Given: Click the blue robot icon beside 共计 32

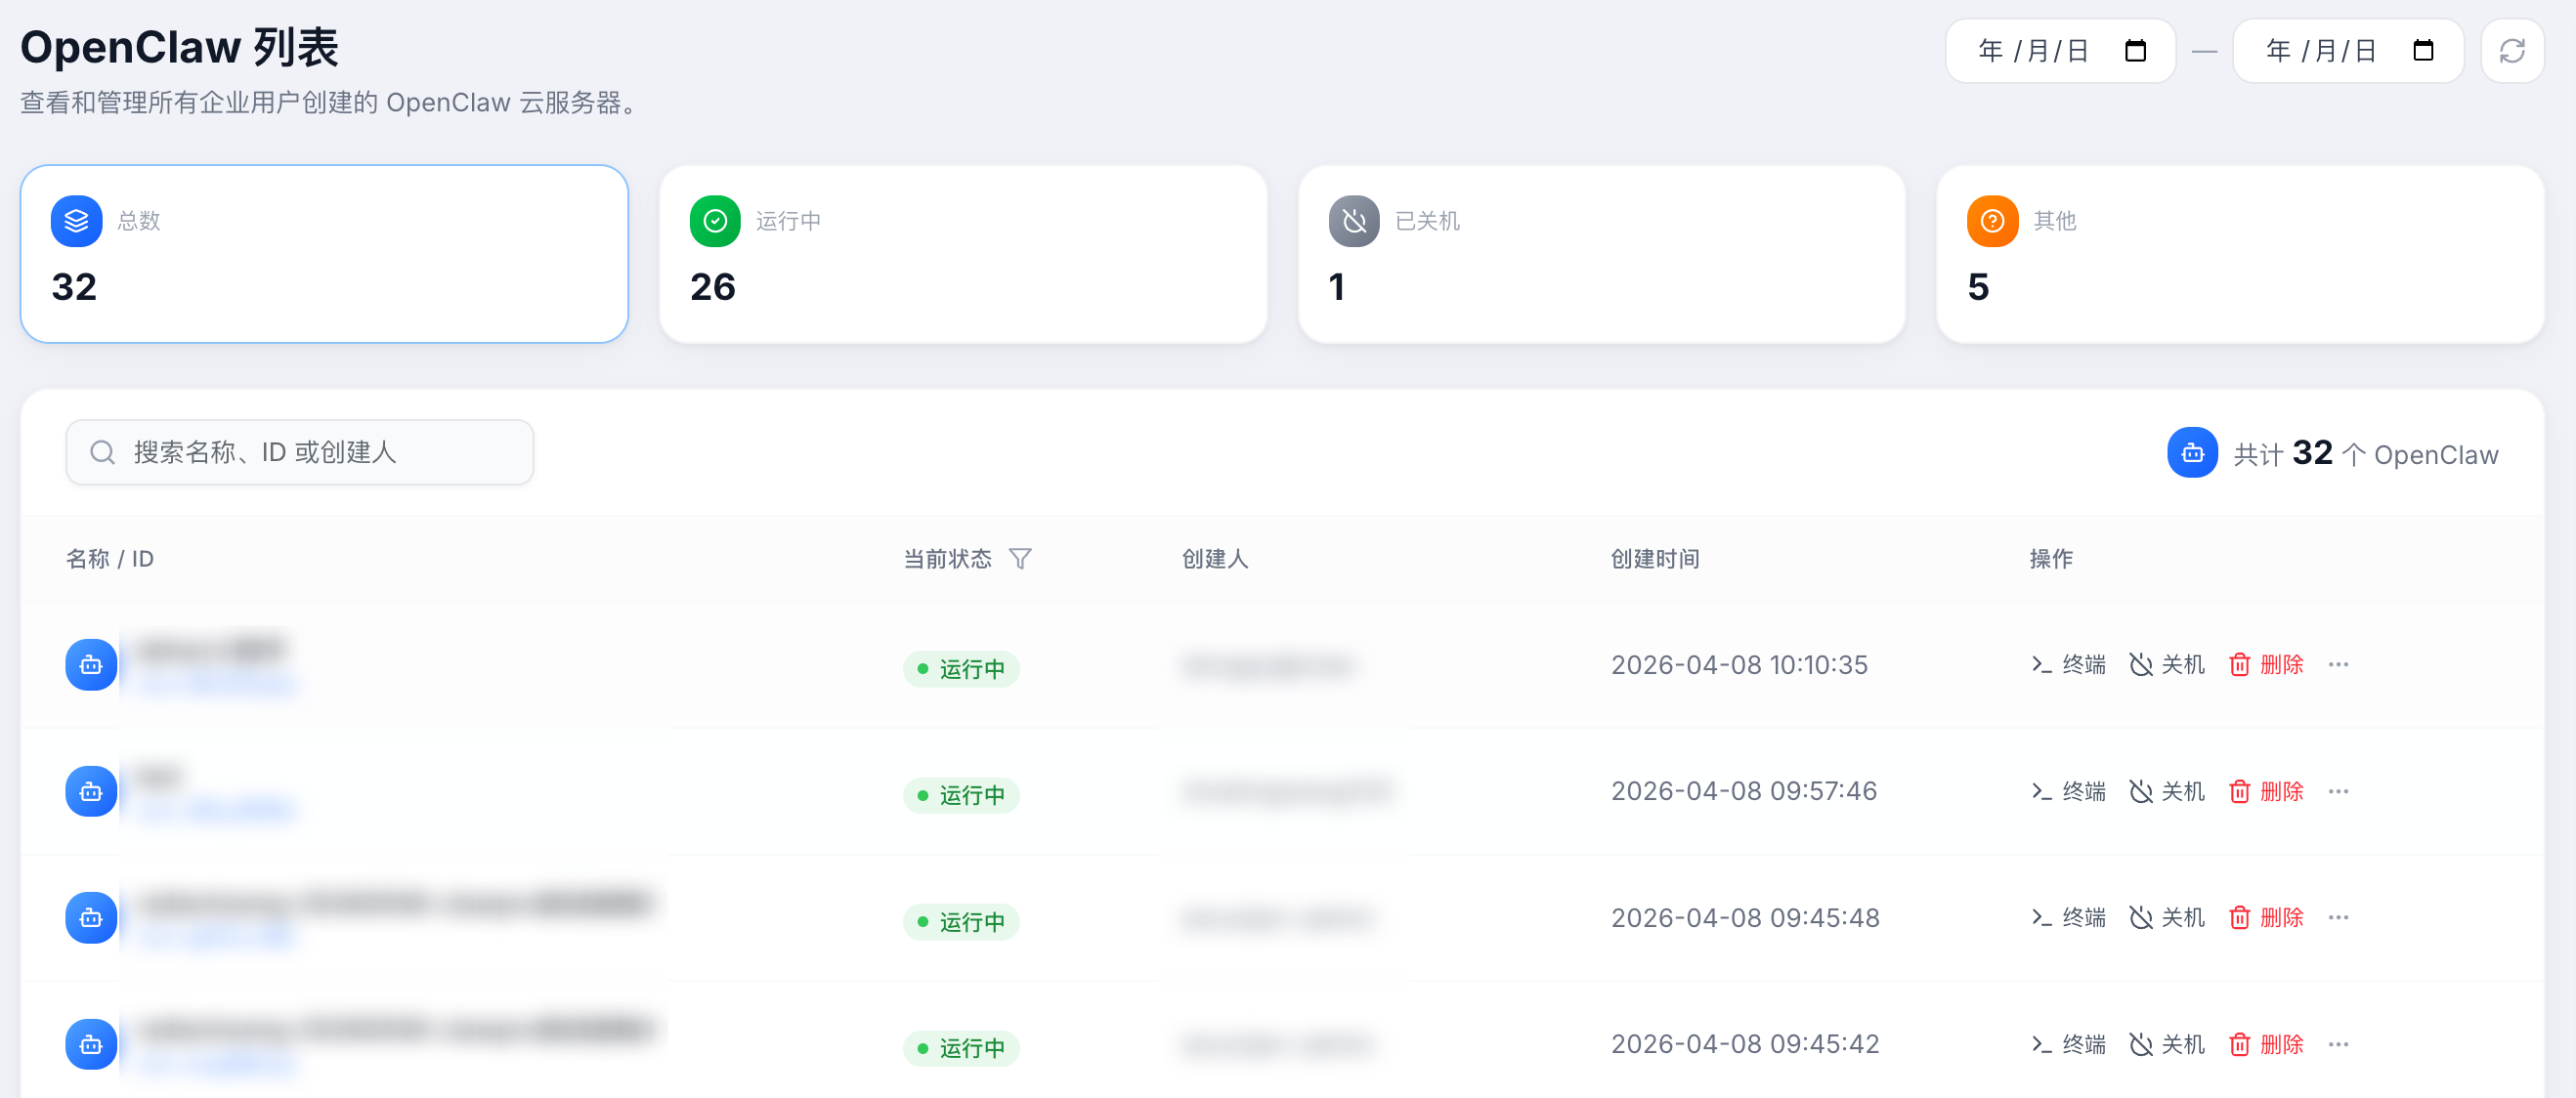Looking at the screenshot, I should [2192, 453].
